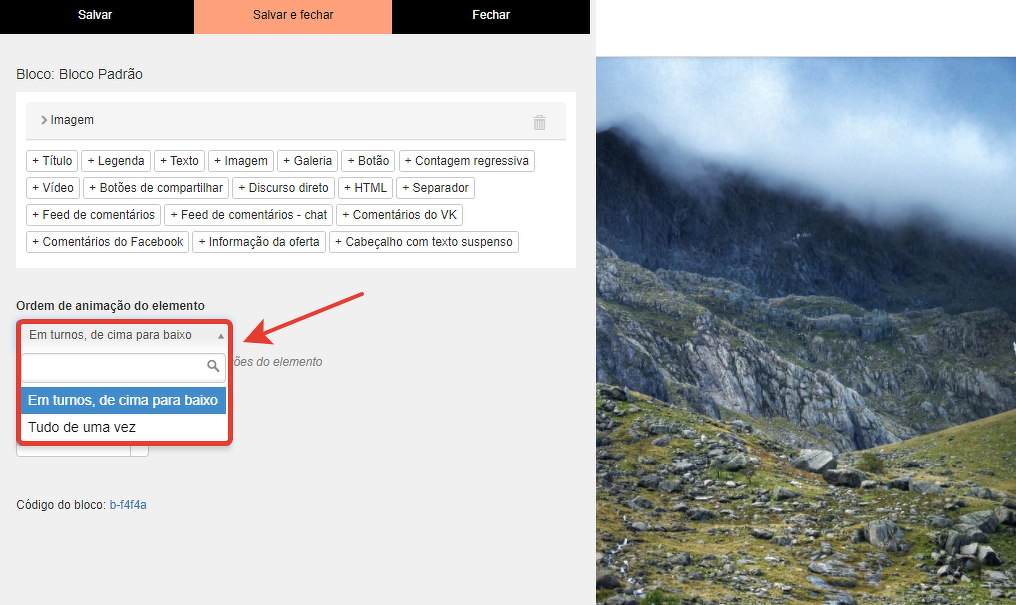Insert a Galeria element
This screenshot has height=605, width=1016.
tap(307, 161)
